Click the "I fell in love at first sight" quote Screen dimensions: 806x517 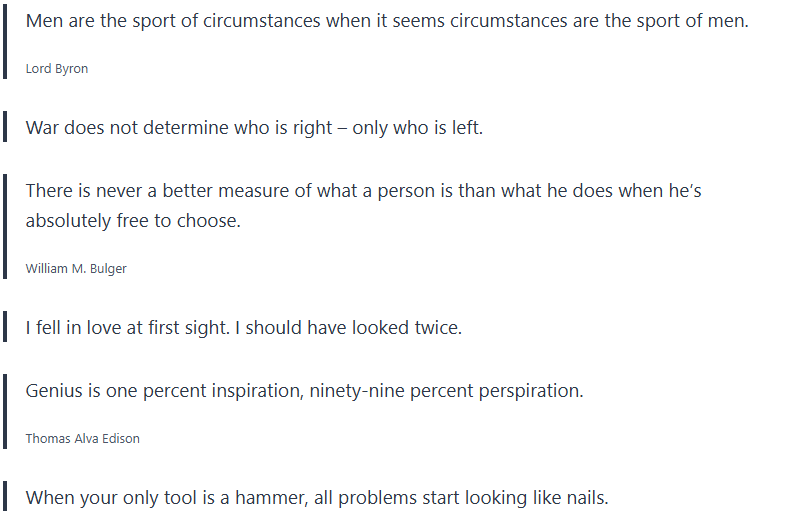[243, 327]
